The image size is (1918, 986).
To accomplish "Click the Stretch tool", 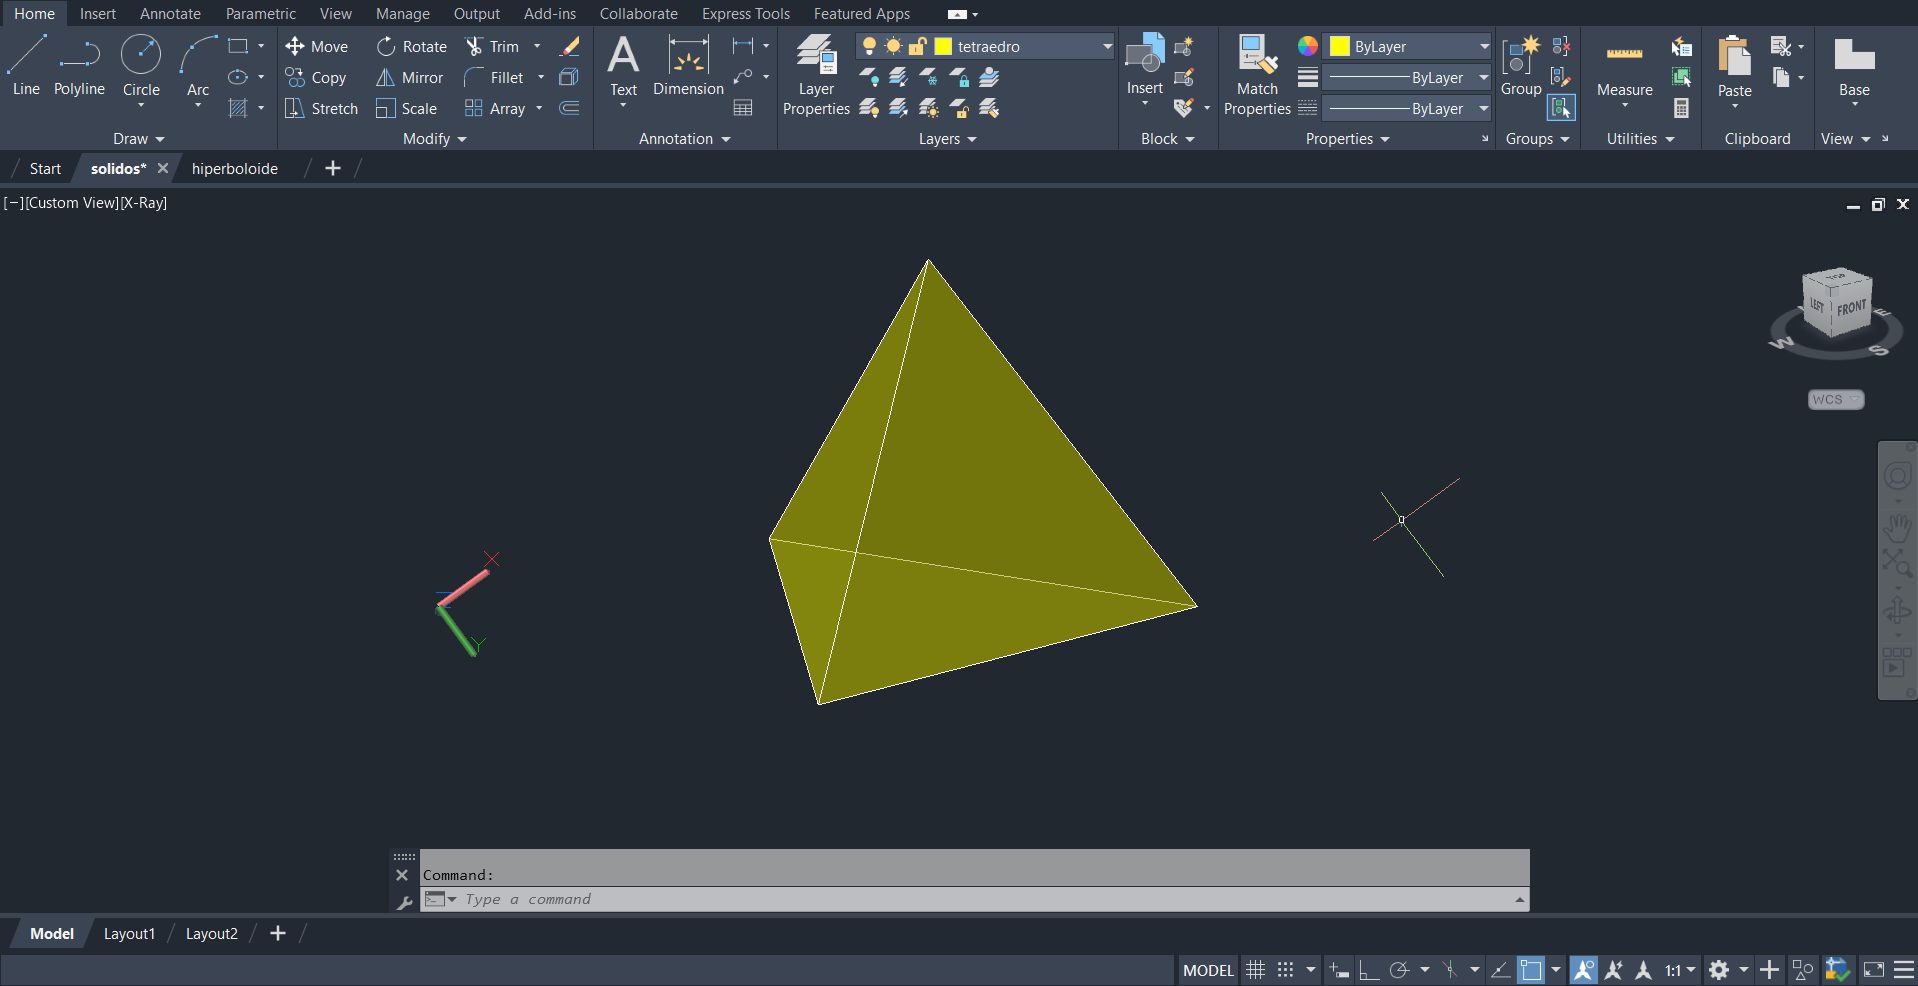I will [321, 108].
